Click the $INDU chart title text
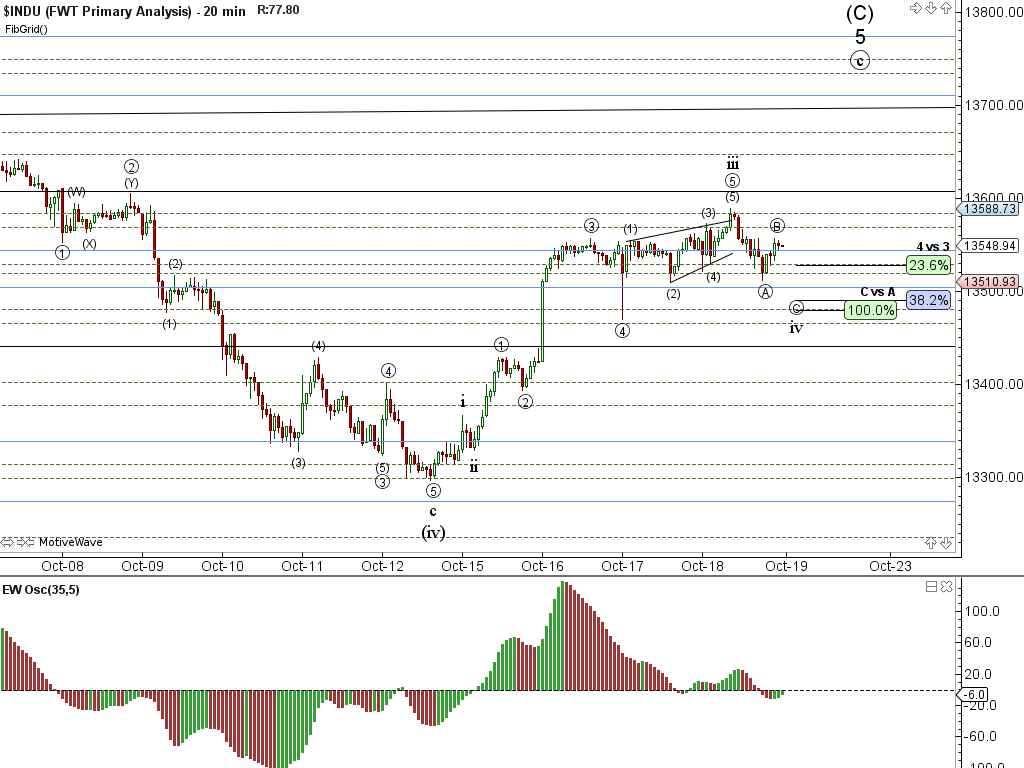The image size is (1024, 768). click(x=98, y=11)
